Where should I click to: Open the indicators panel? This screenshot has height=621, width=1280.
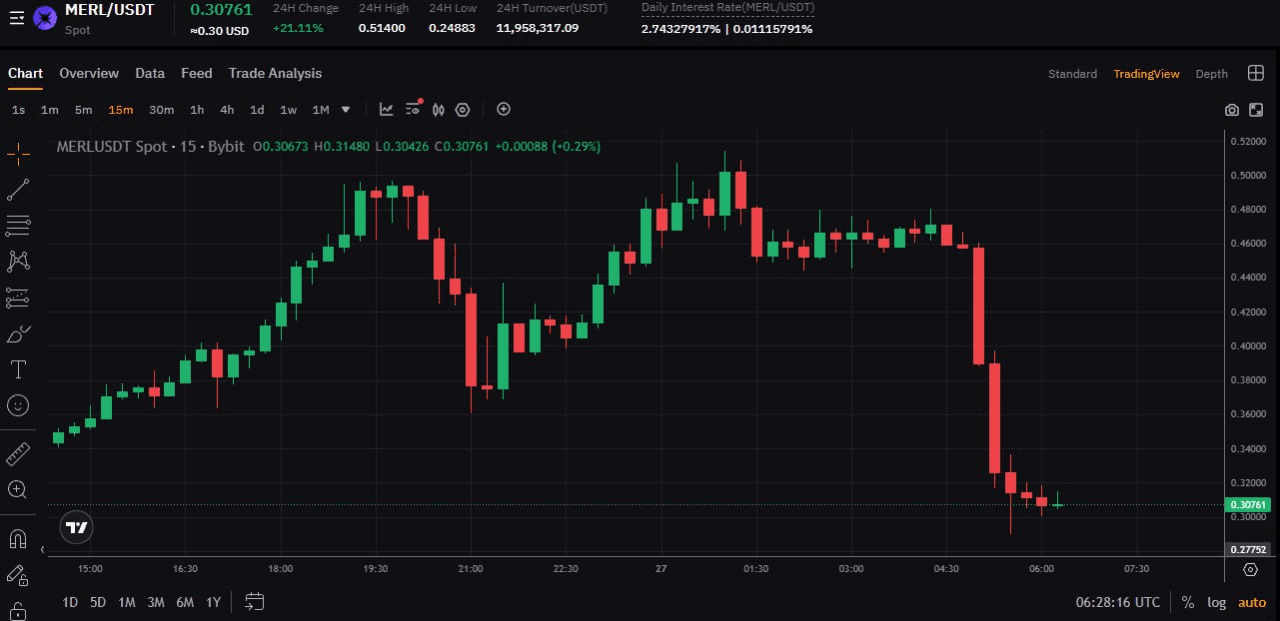[386, 110]
